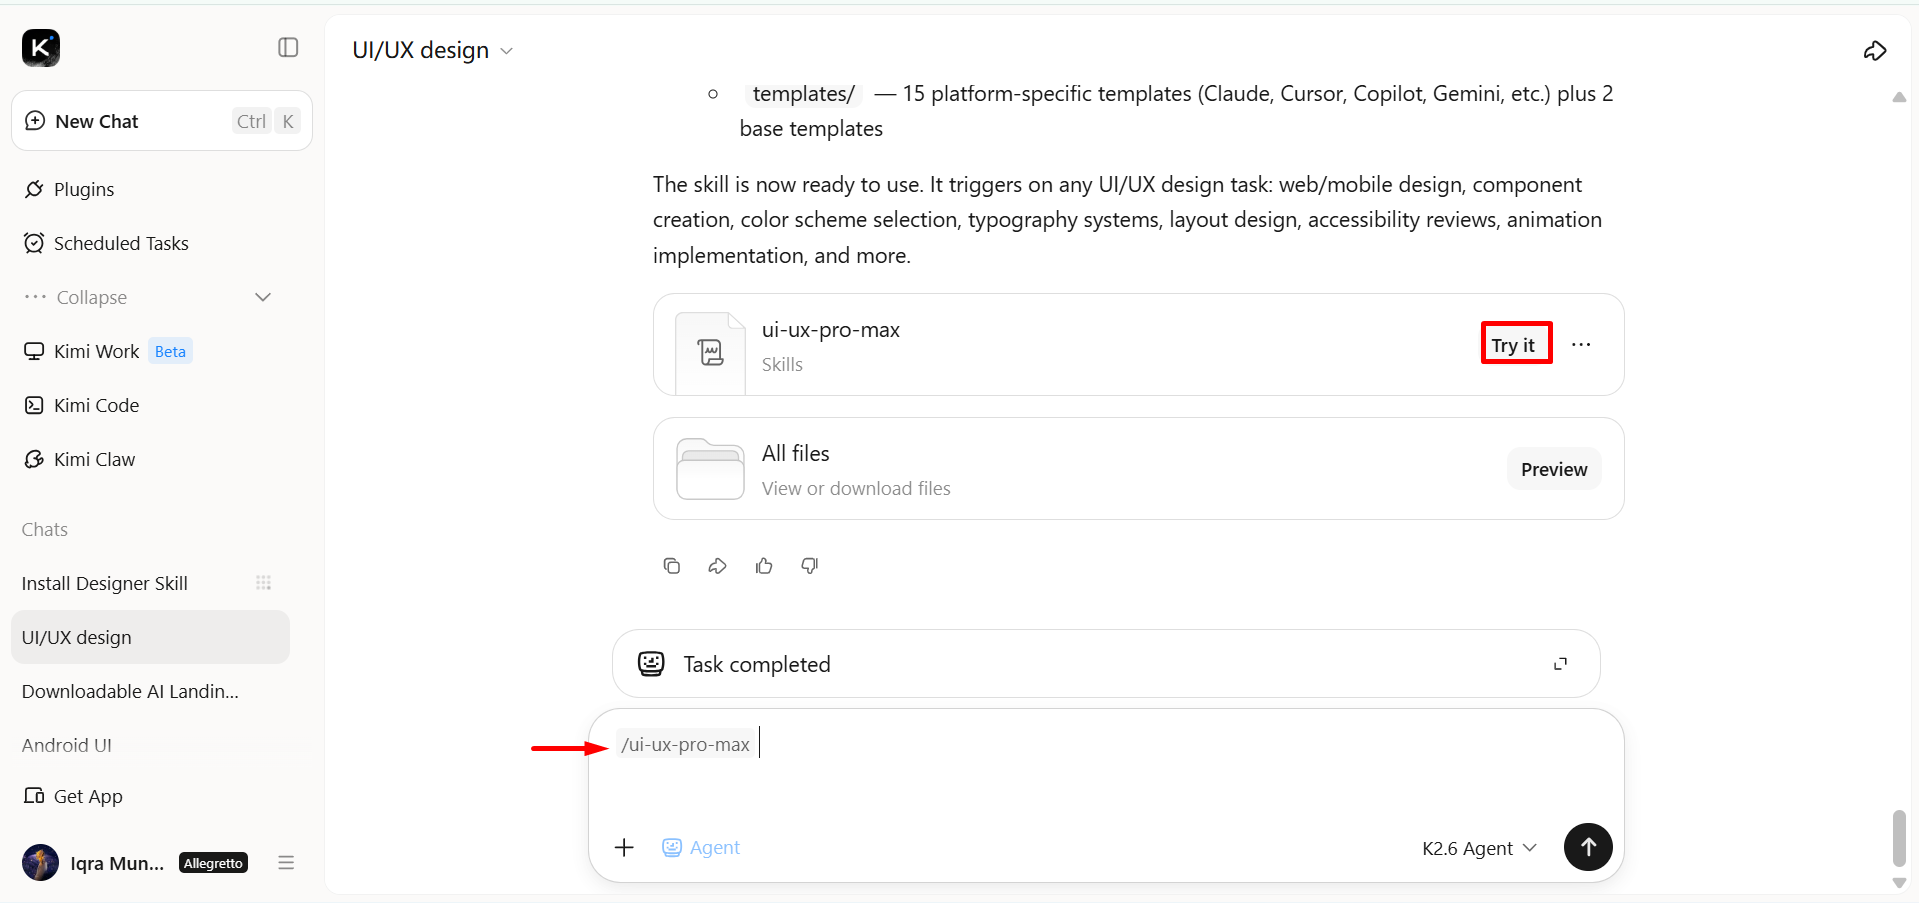This screenshot has height=903, width=1919.
Task: Give the response a thumbs down
Action: [x=810, y=566]
